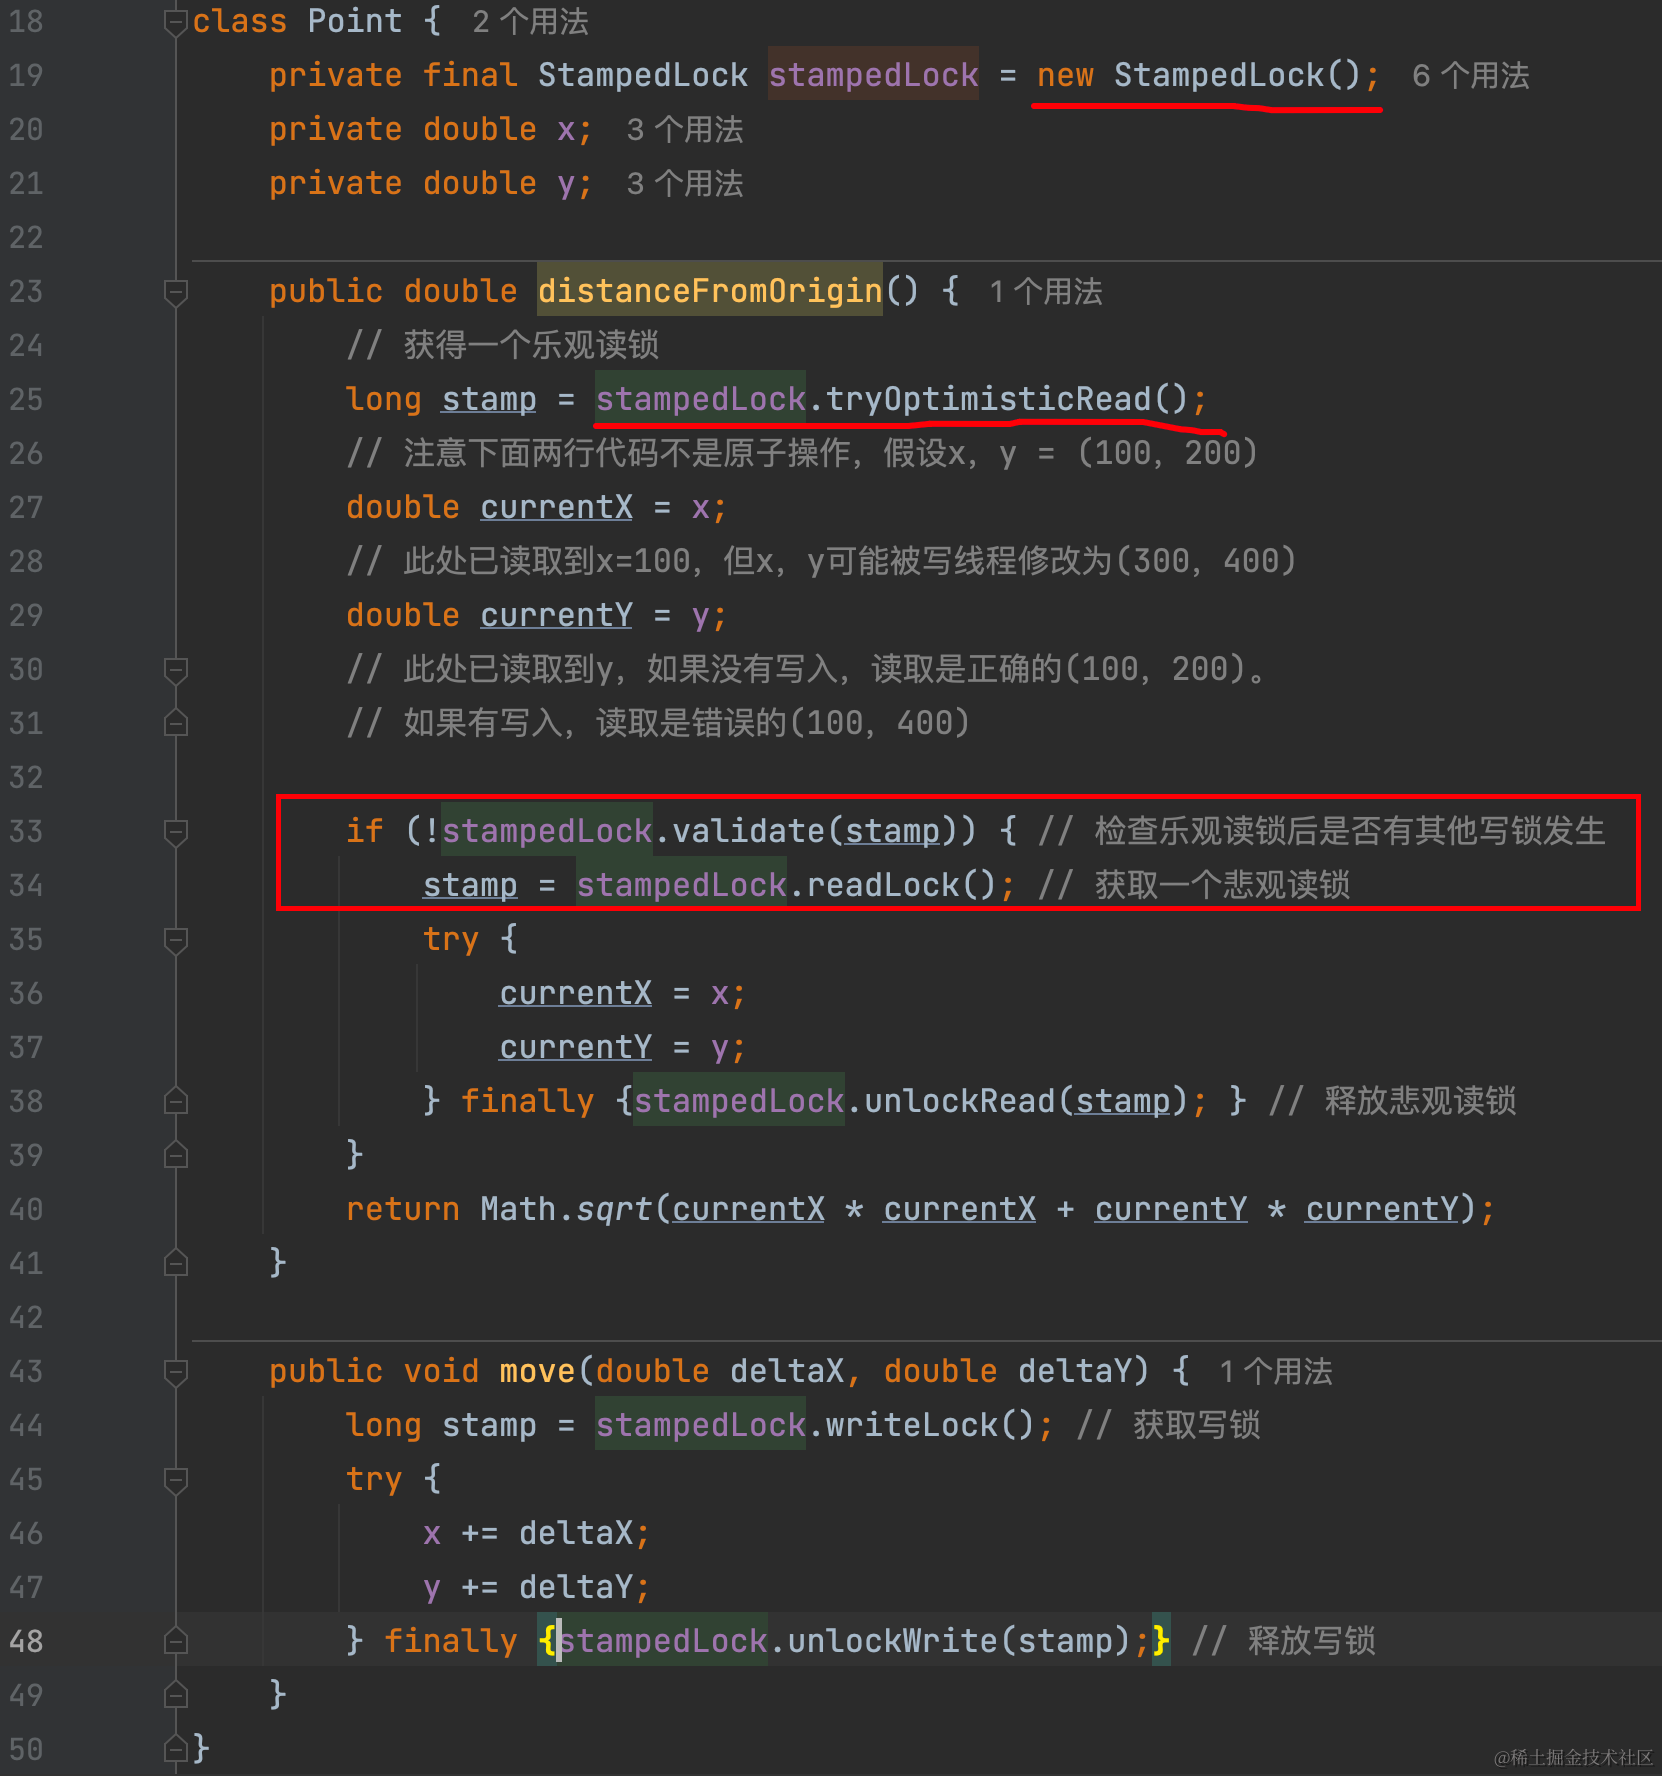
Task: Open the '3 个用法' usages hint for field y
Action: click(685, 183)
